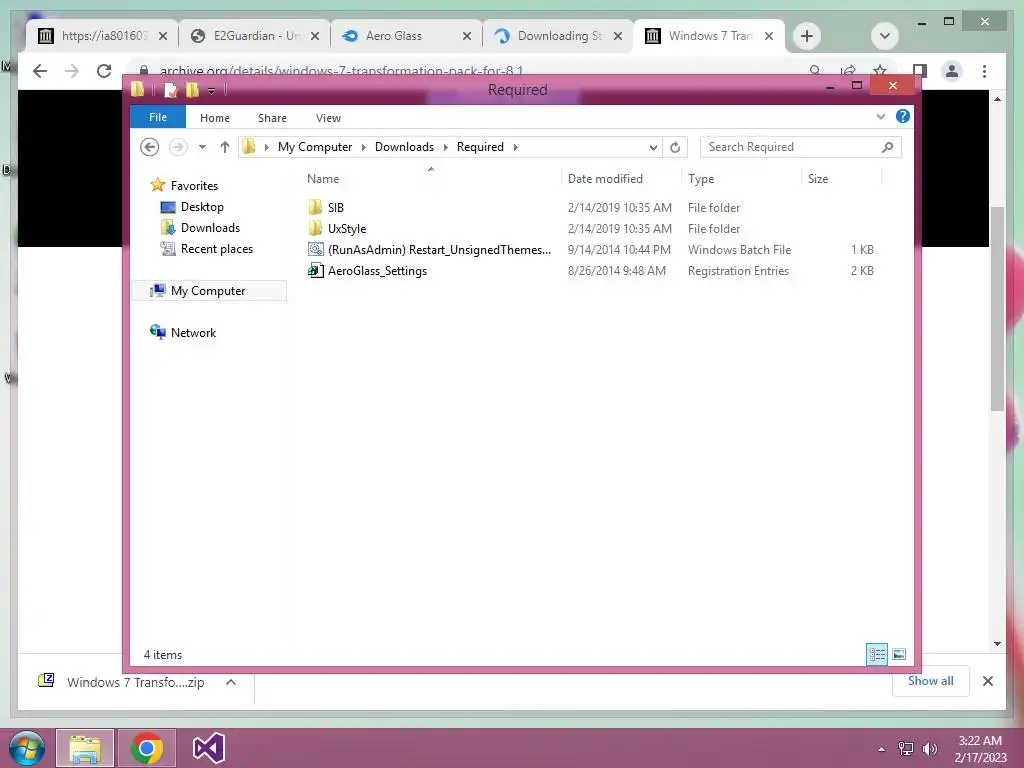
Task: Select My Computer in navigation pane
Action: (x=208, y=291)
